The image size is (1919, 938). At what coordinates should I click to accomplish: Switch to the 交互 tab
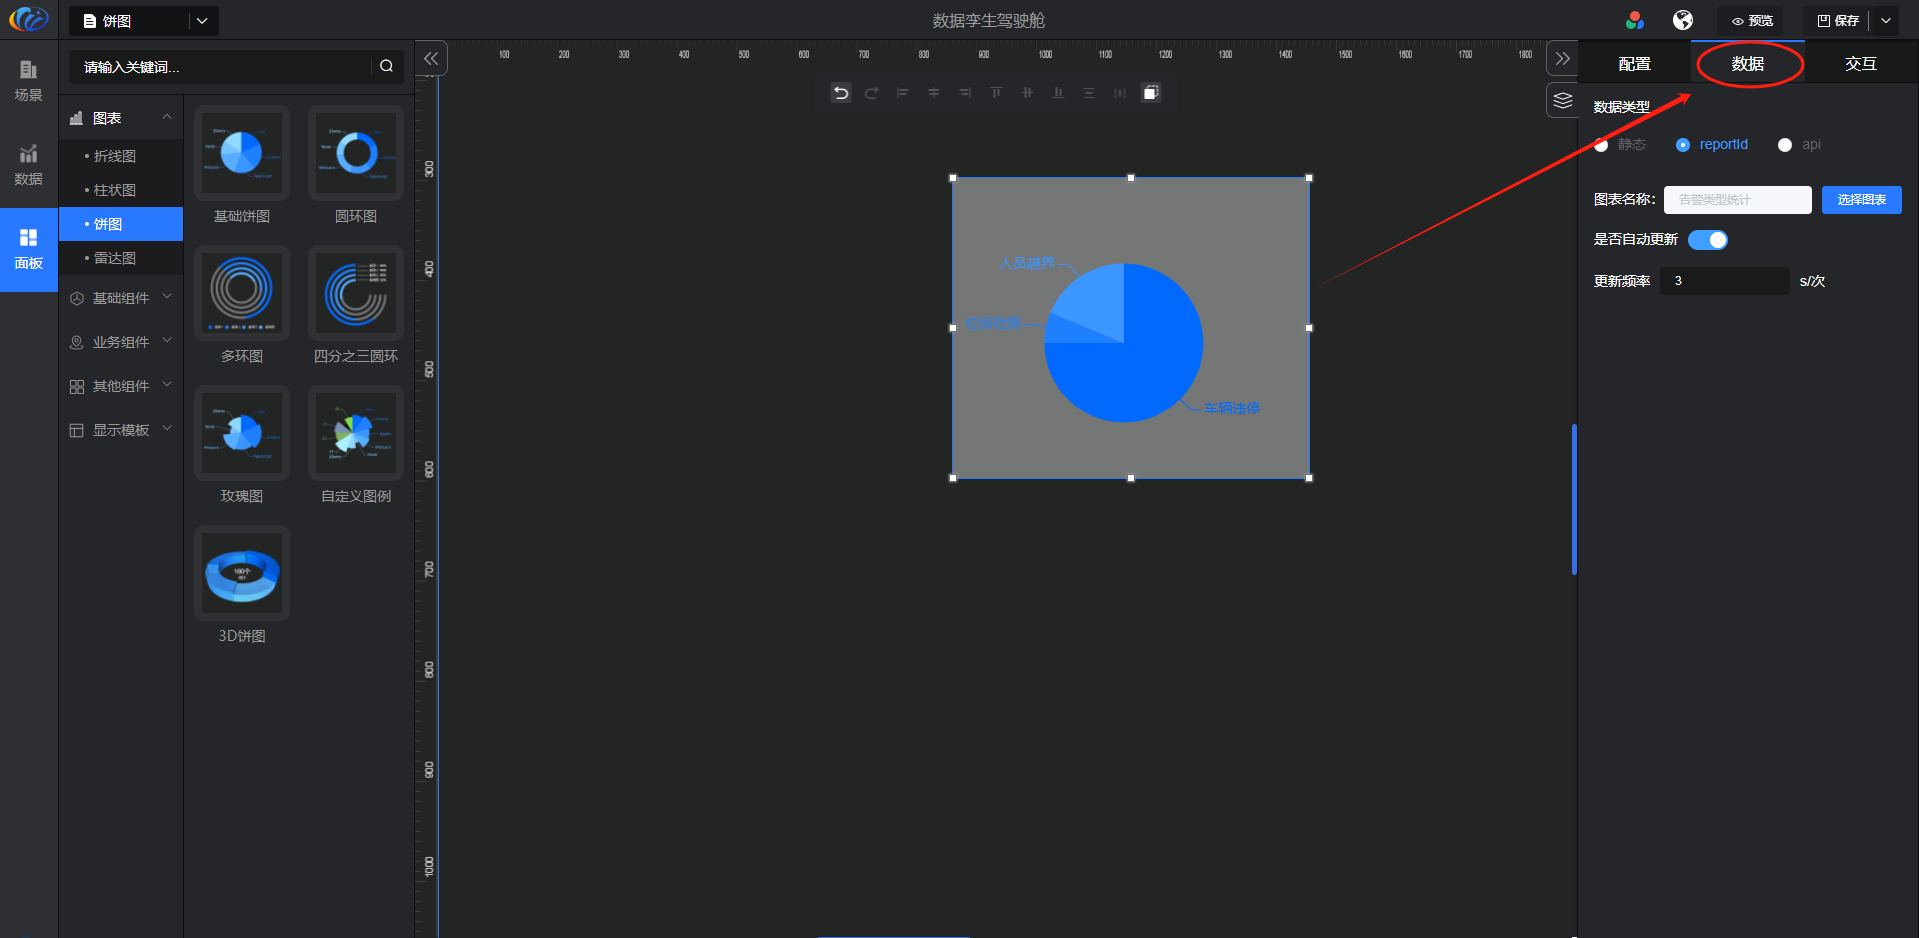(1860, 64)
